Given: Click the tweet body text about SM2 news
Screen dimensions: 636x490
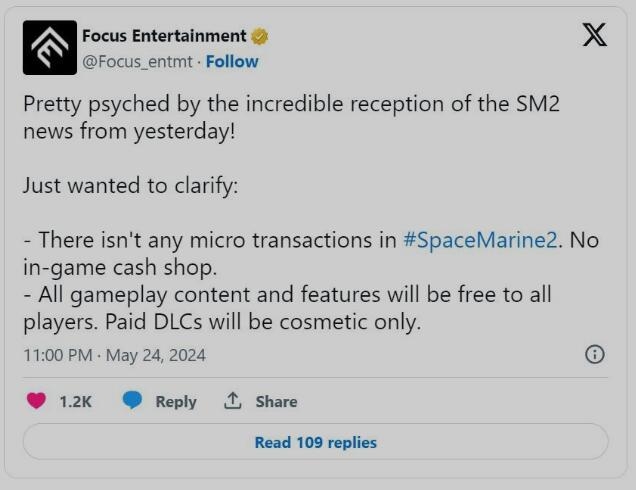Looking at the screenshot, I should pyautogui.click(x=291, y=117).
